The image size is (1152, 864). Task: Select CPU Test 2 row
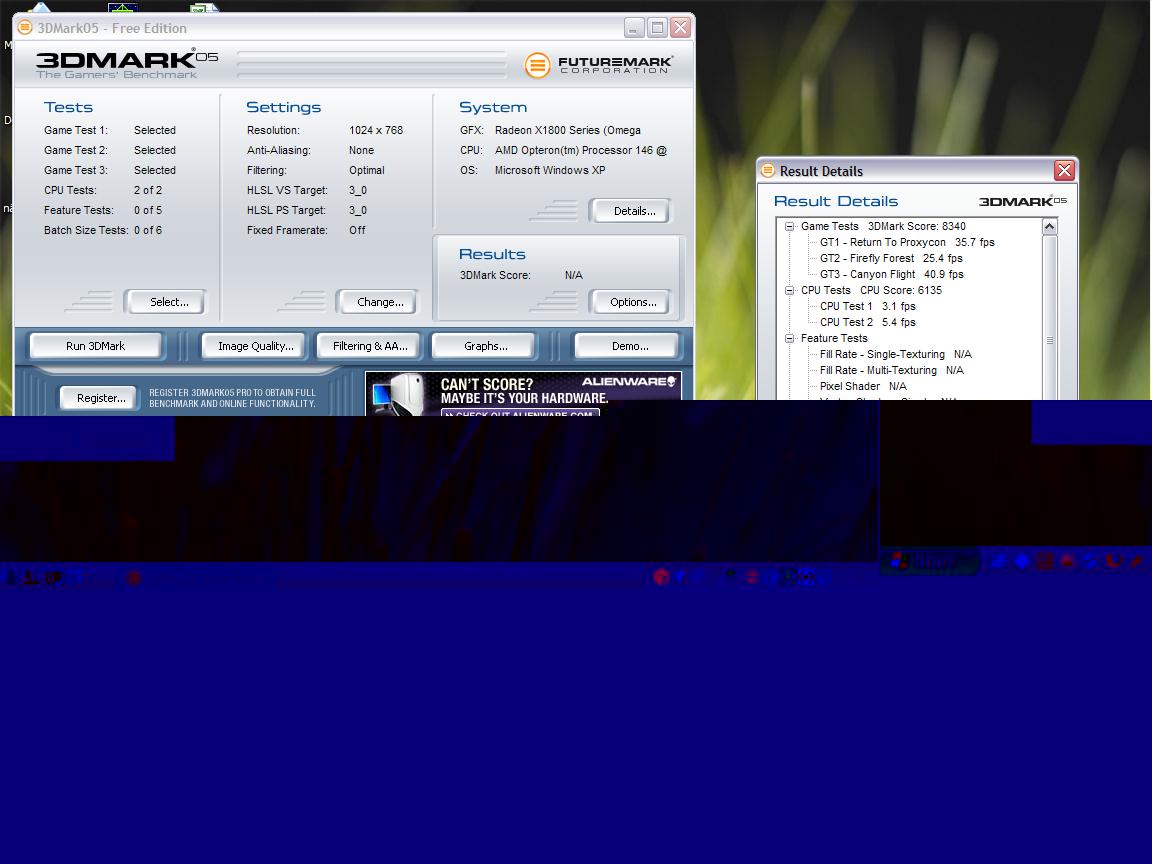tap(868, 323)
